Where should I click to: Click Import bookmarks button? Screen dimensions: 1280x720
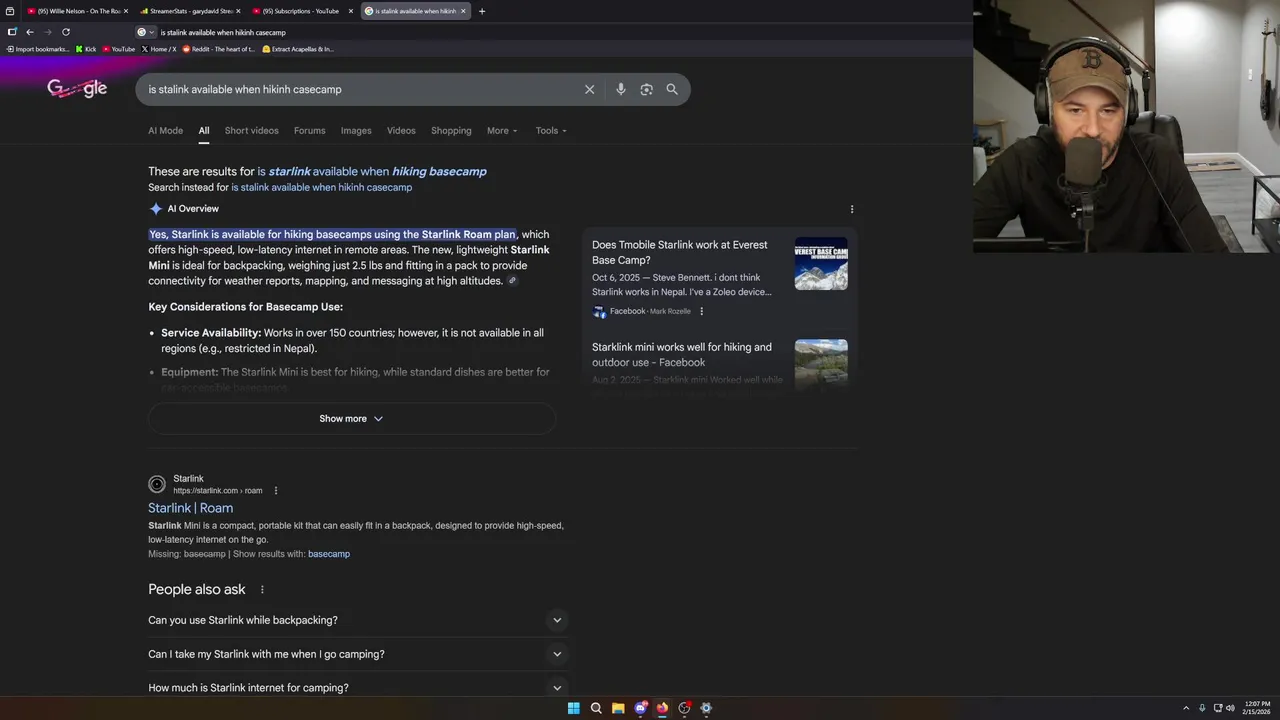38,49
